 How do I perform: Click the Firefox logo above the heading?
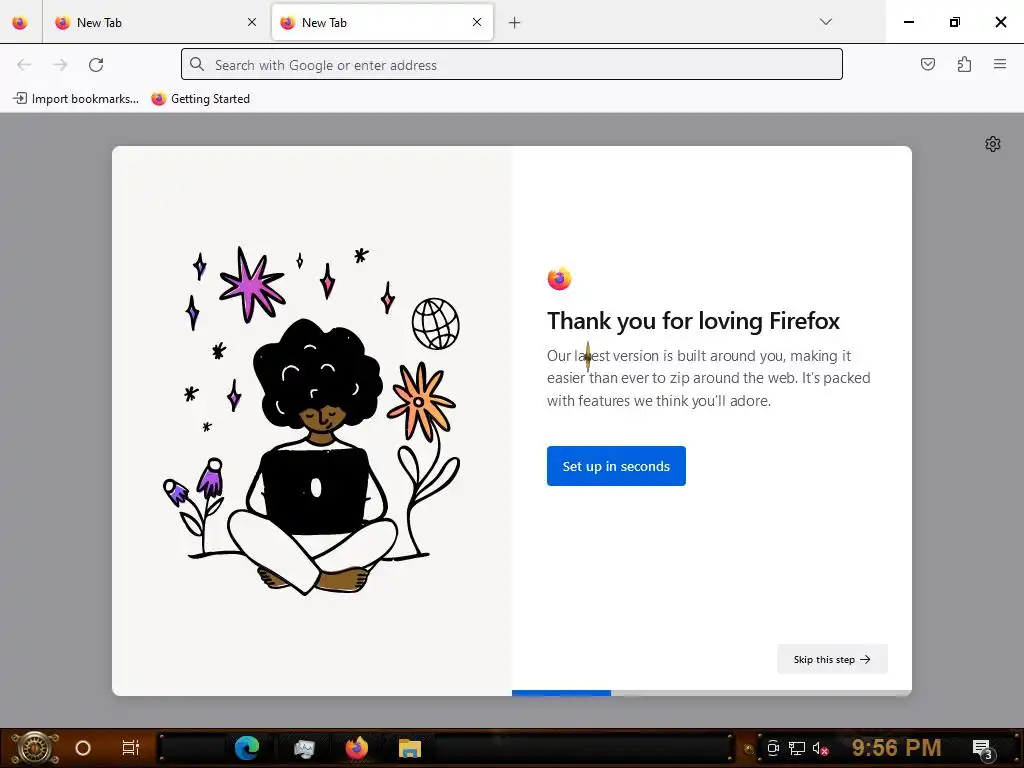pyautogui.click(x=559, y=279)
